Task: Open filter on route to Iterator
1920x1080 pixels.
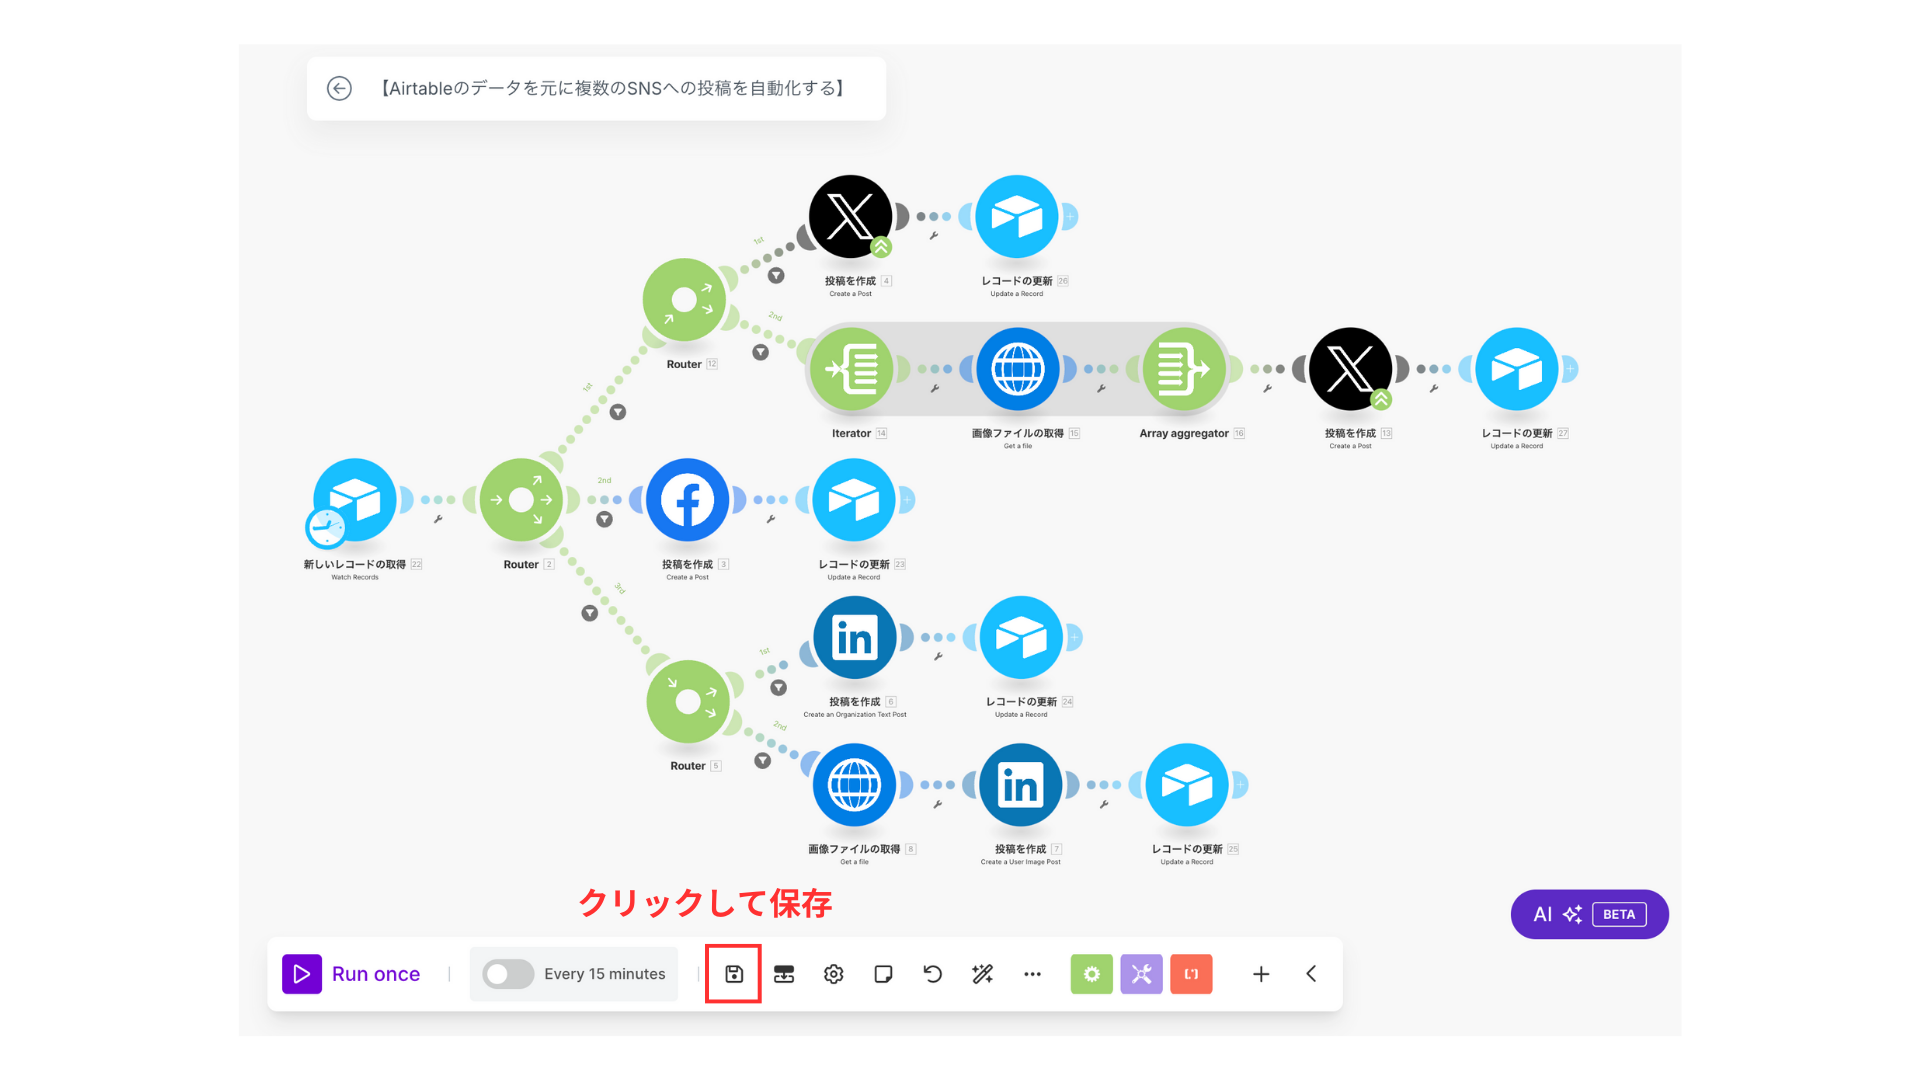Action: tap(760, 352)
